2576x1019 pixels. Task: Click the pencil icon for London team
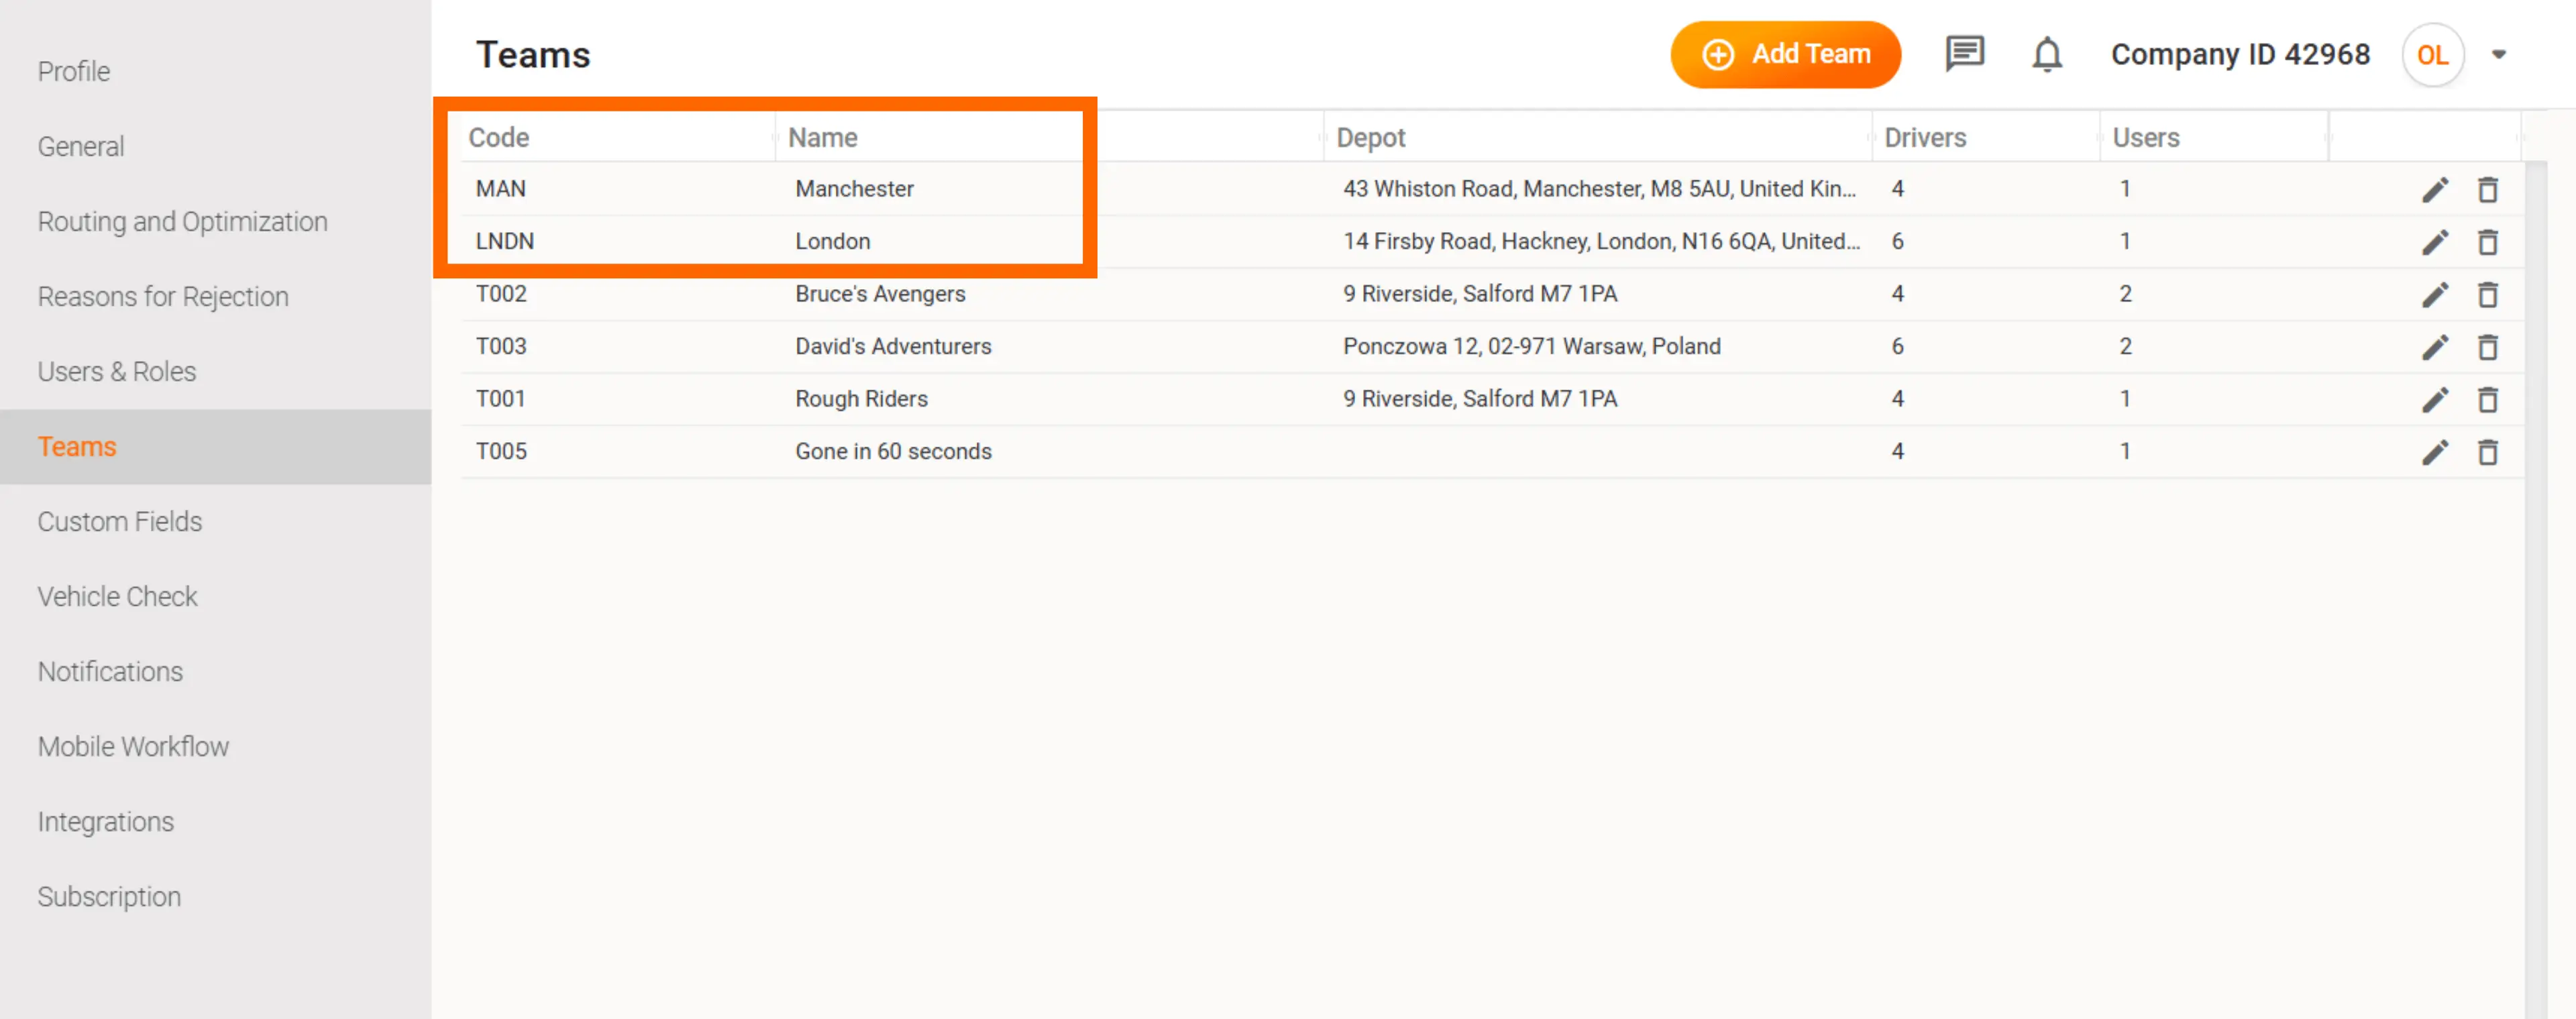(2434, 242)
